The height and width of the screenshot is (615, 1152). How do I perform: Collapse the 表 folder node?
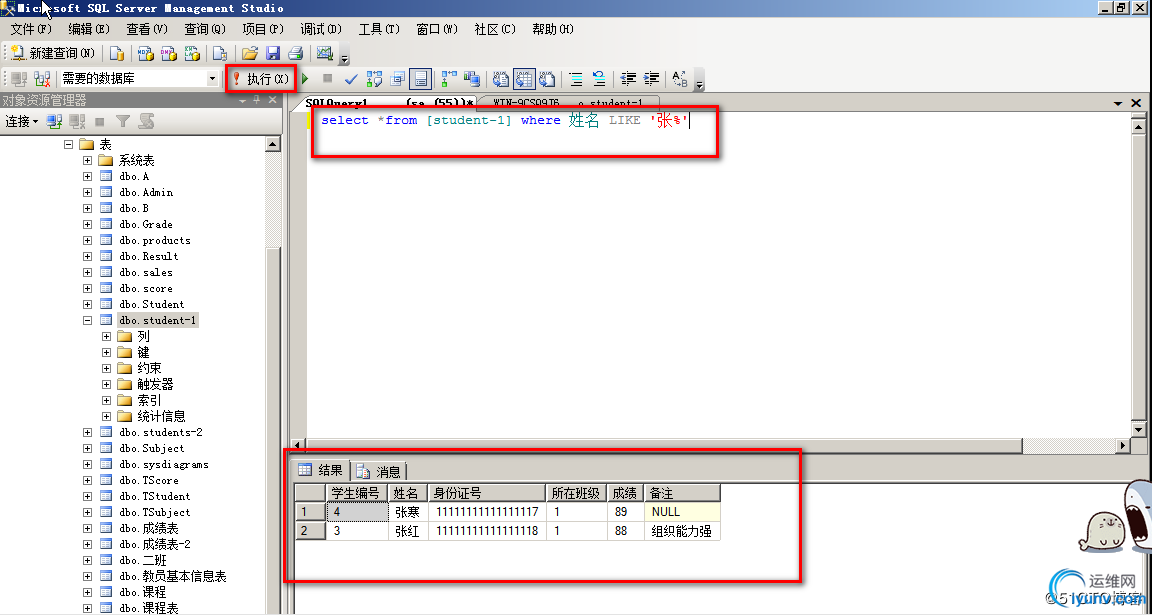point(68,145)
